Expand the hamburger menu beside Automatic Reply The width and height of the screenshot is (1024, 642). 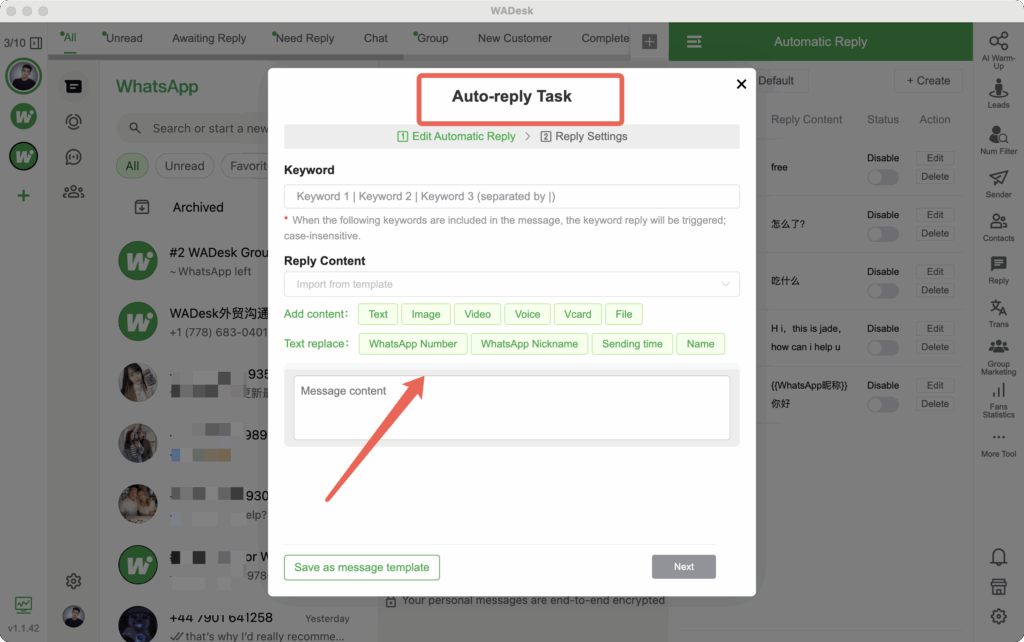tap(695, 42)
